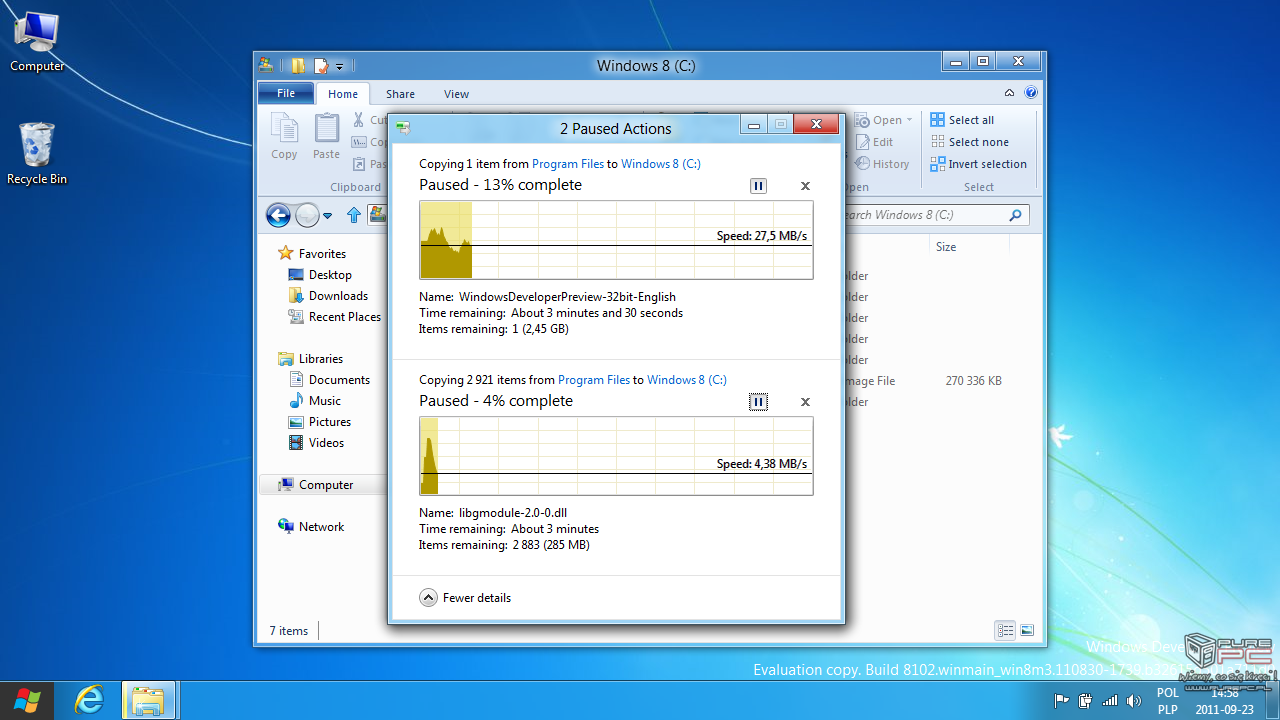This screenshot has height=720, width=1280.
Task: Click the volume speaker tray icon
Action: click(1134, 701)
